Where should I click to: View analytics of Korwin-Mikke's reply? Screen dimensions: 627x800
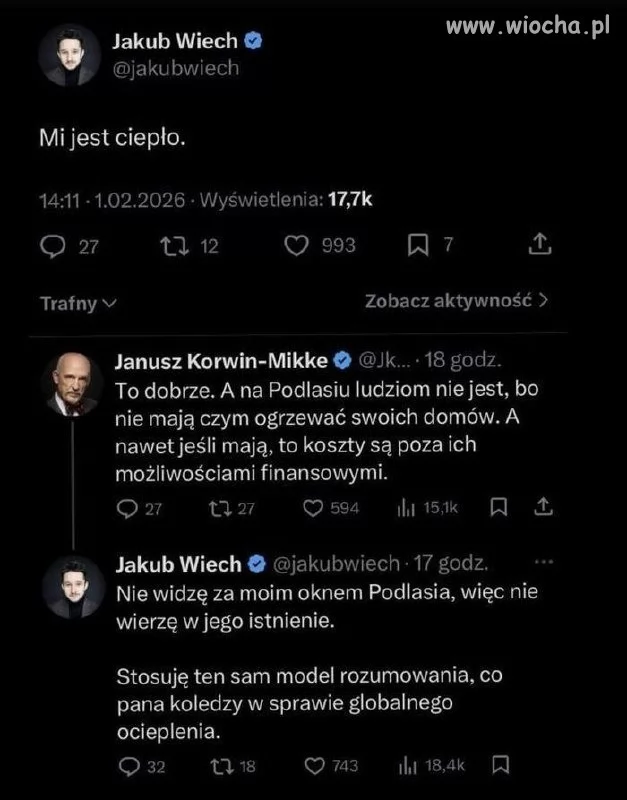(x=407, y=508)
